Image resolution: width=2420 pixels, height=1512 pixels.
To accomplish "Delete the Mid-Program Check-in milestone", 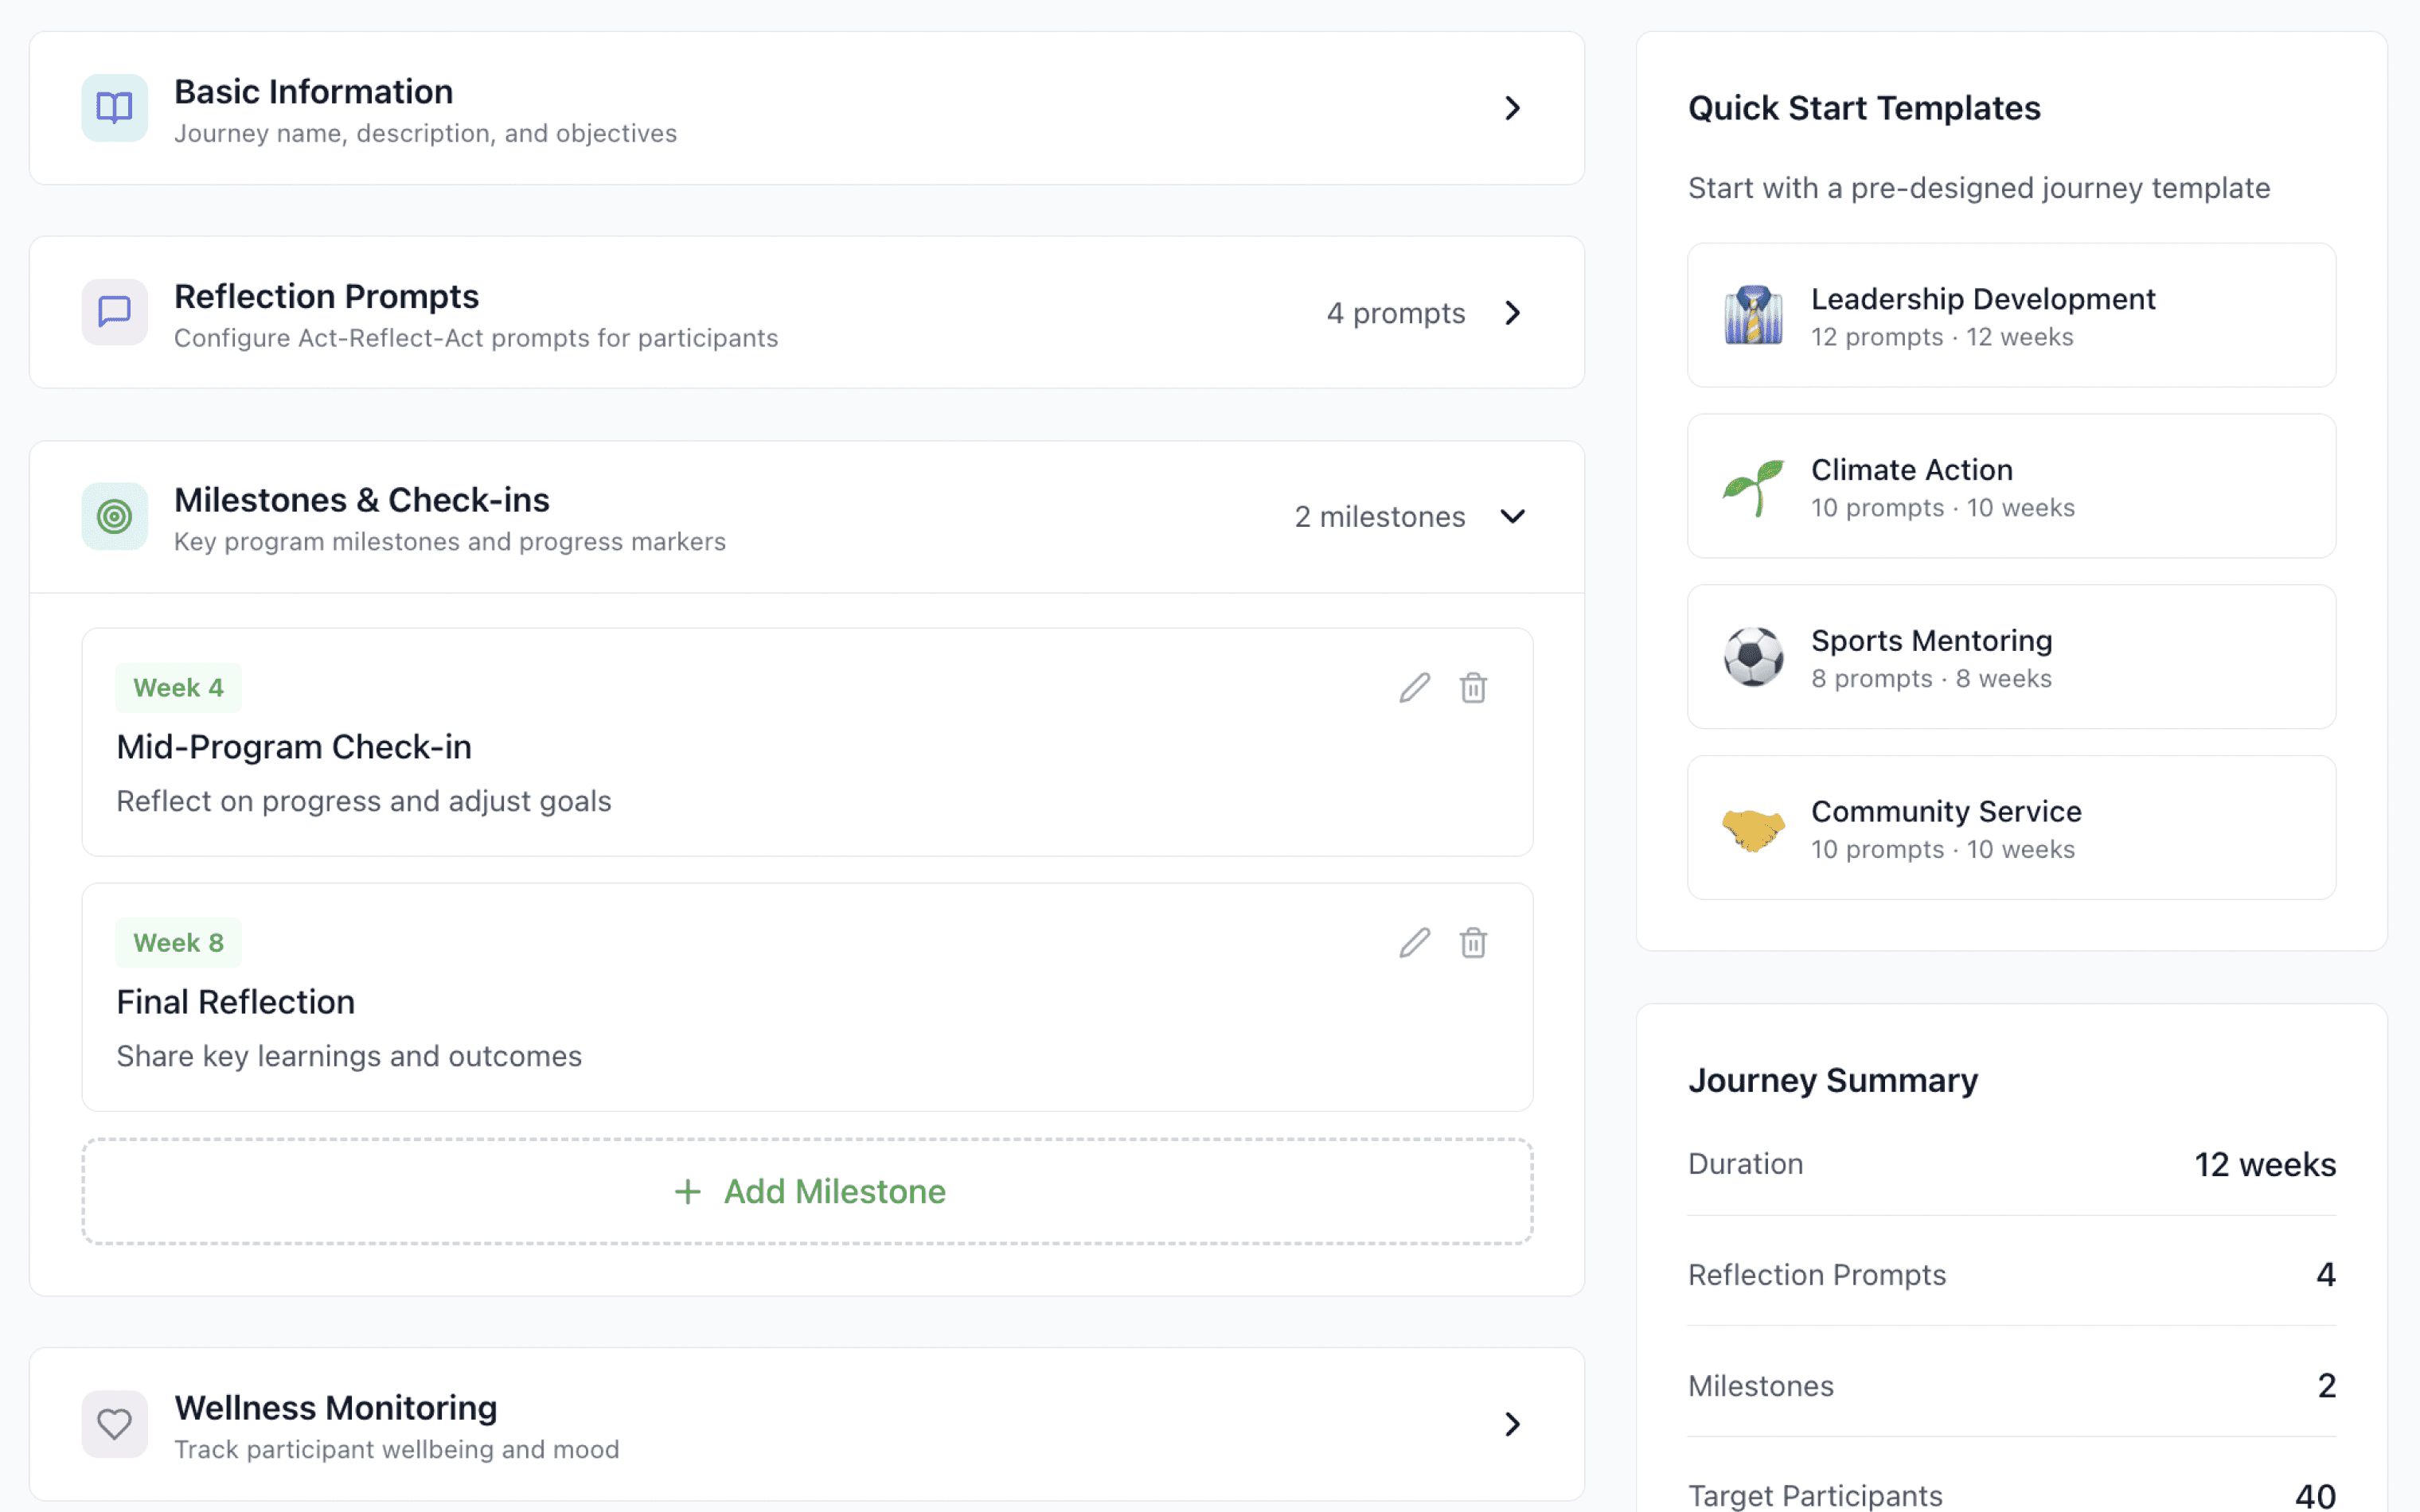I will coord(1473,688).
